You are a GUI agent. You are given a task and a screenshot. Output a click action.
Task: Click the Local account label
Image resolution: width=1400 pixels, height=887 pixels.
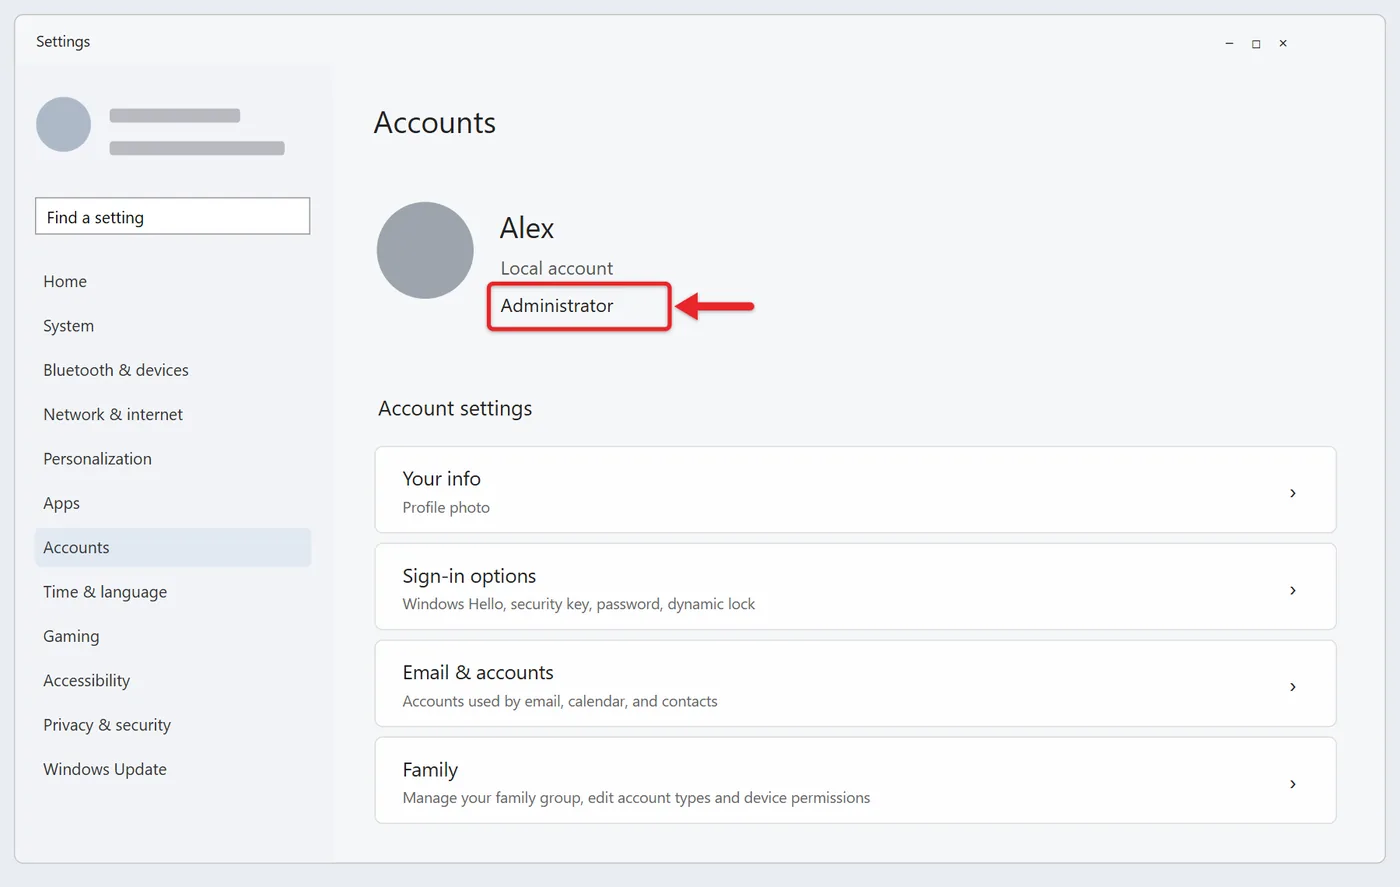point(557,268)
